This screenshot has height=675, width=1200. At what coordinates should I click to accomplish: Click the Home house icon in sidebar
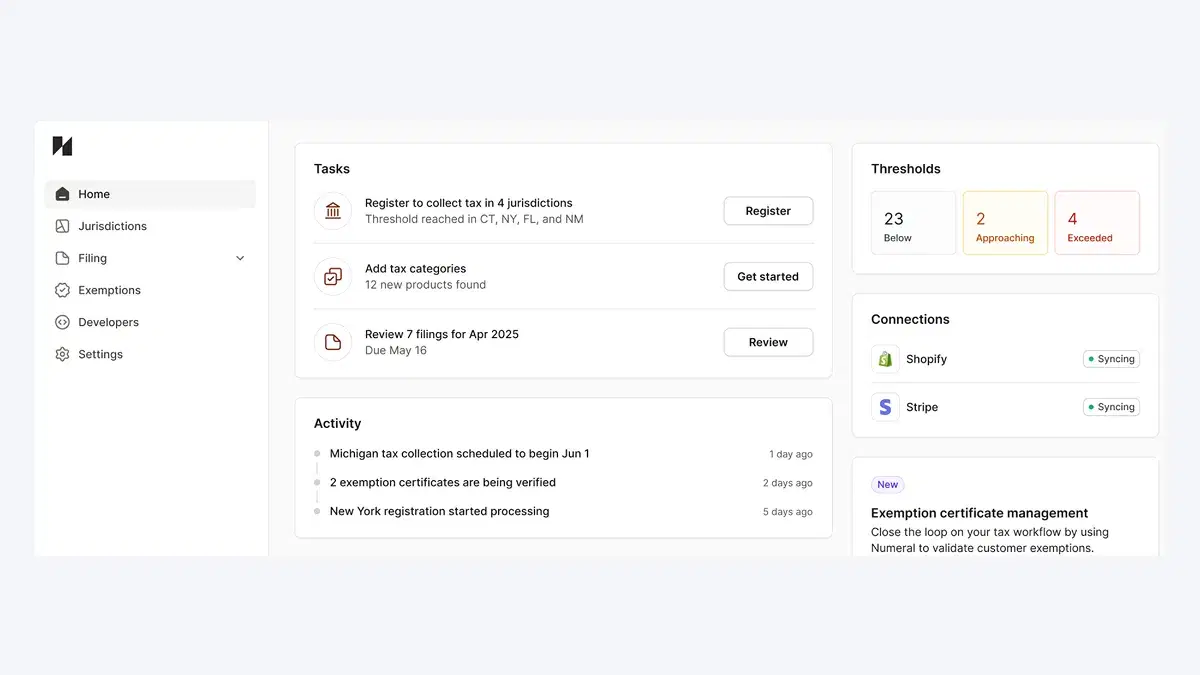coord(62,194)
